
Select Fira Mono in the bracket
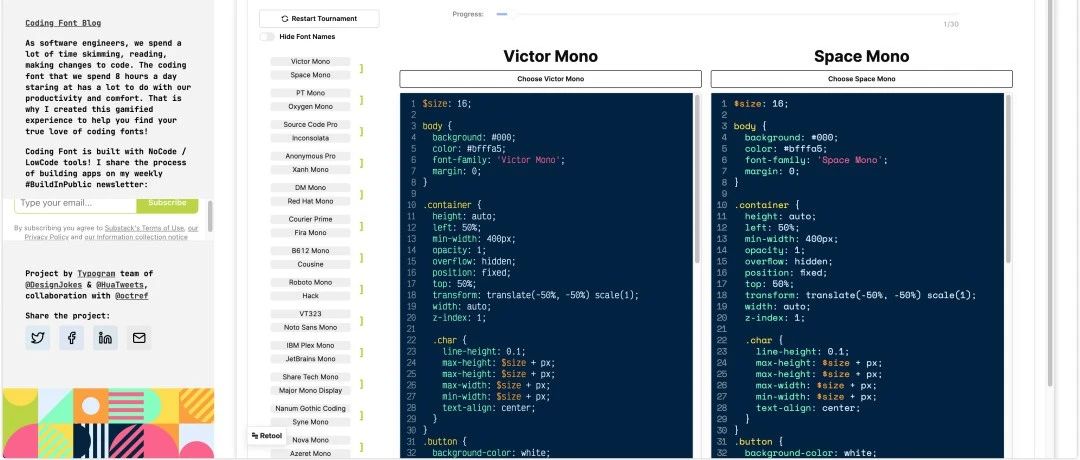point(311,233)
